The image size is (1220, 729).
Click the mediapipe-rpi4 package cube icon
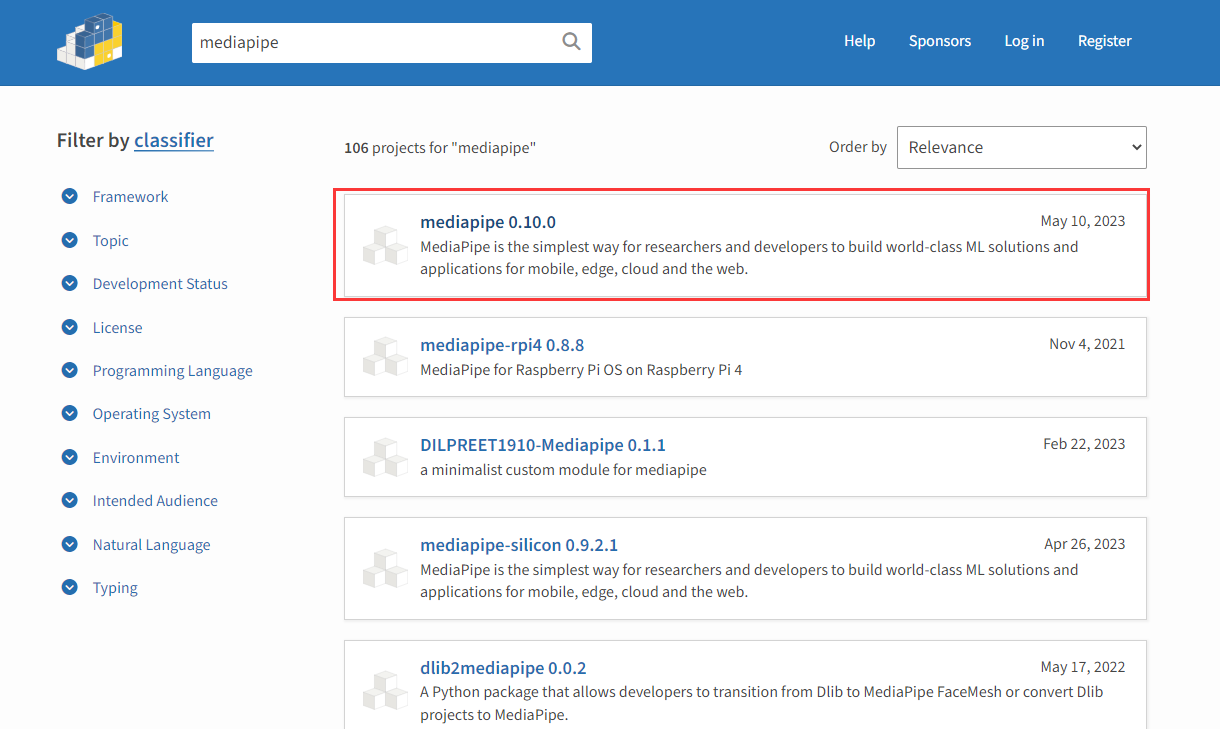click(x=385, y=357)
